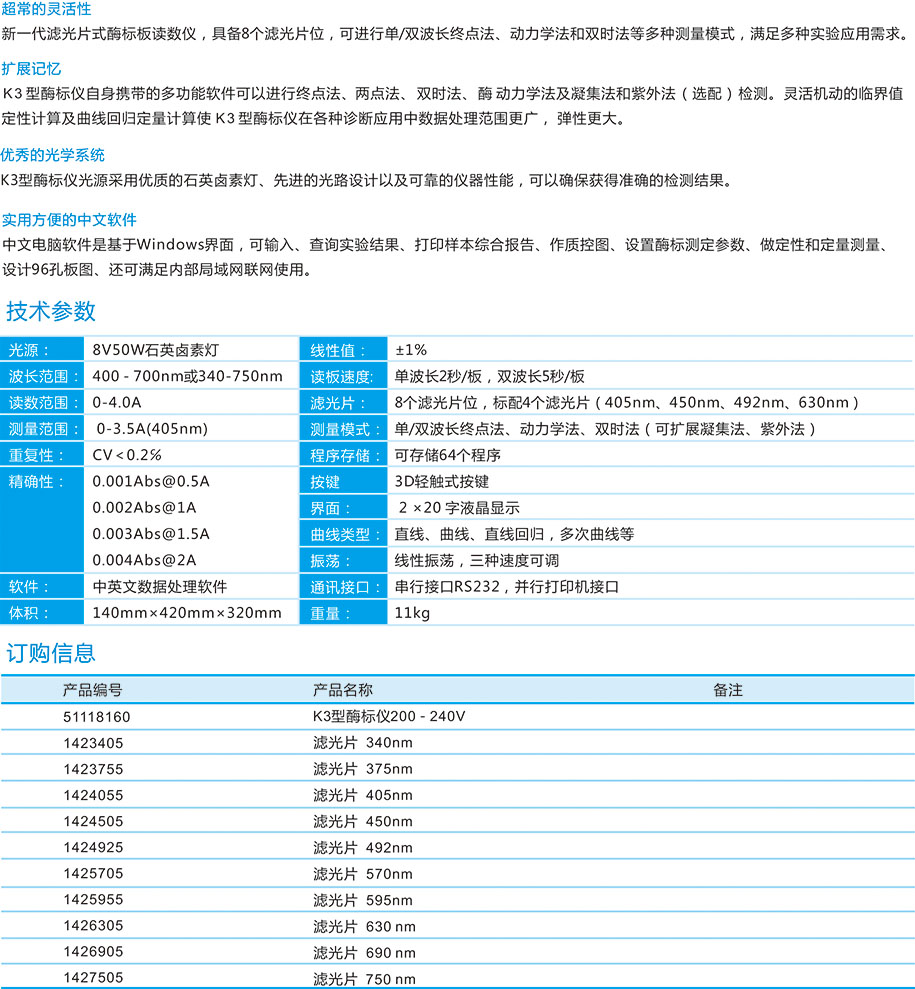
Task: Click the value ±1%
Action: click(411, 349)
